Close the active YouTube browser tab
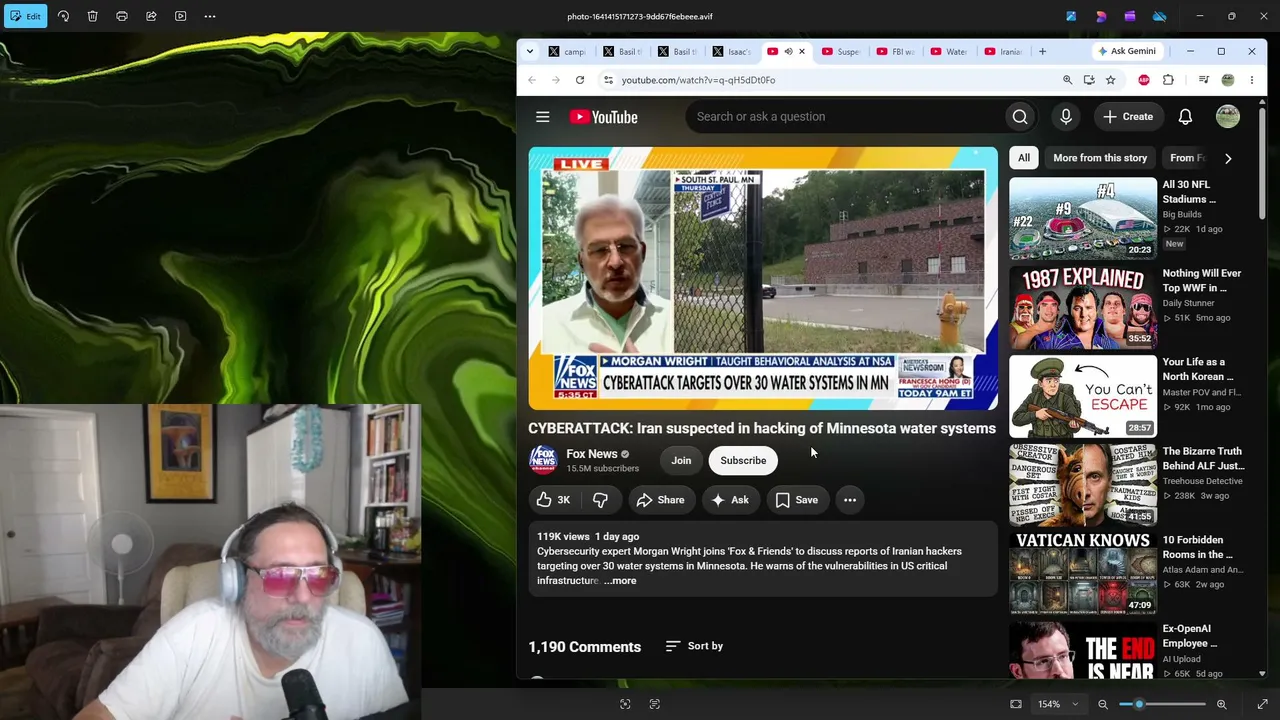 point(801,51)
